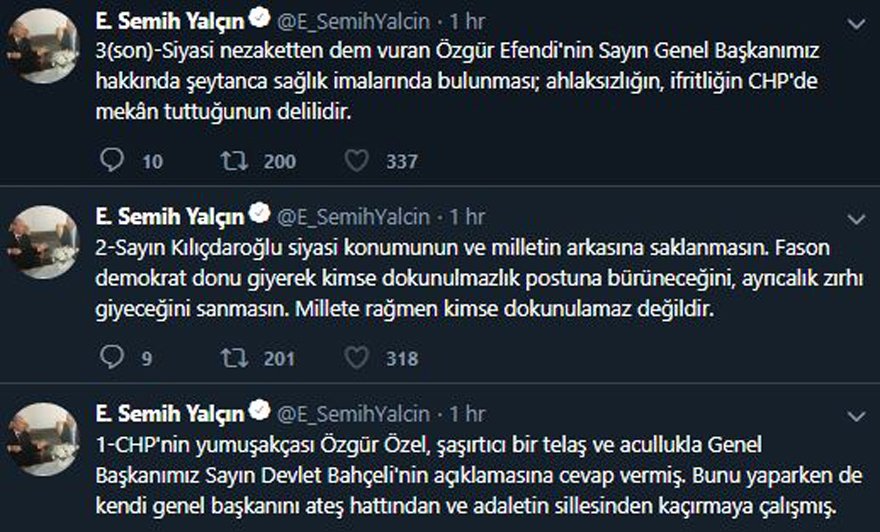Click profile avatar of the second tweet
This screenshot has height=532, width=880.
43,241
